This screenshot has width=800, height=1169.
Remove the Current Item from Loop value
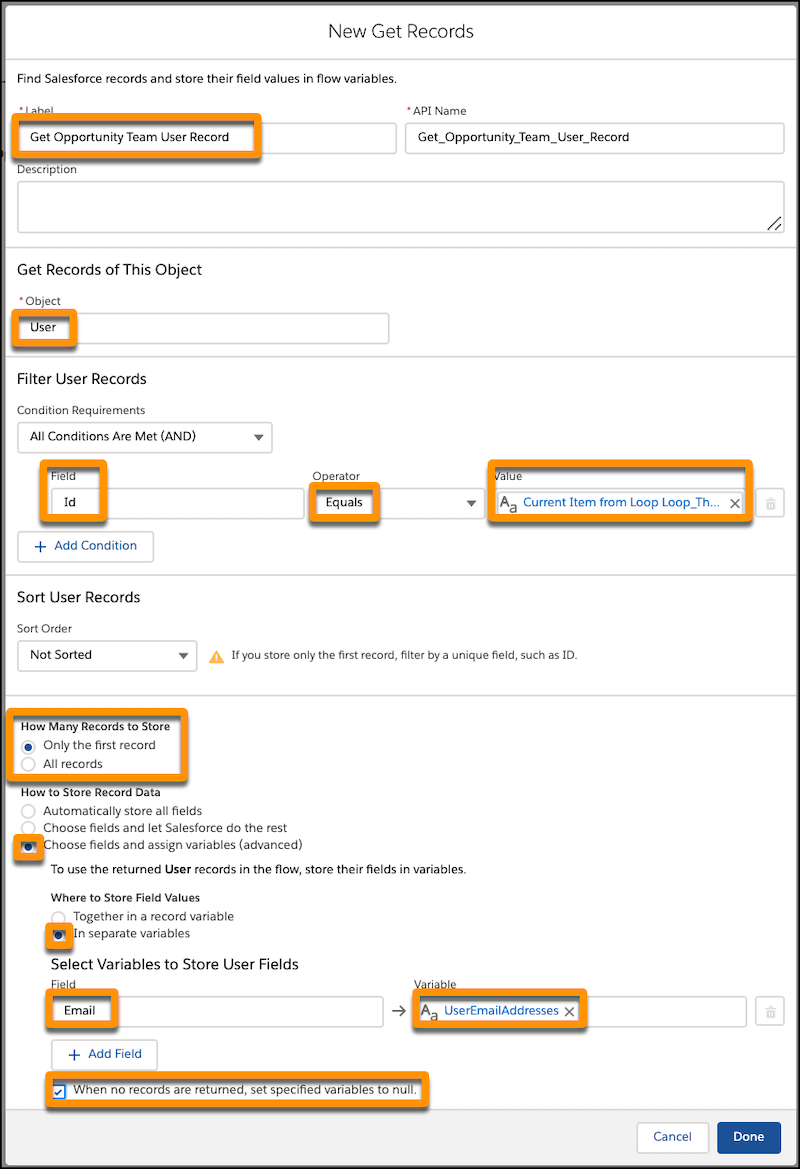[735, 504]
